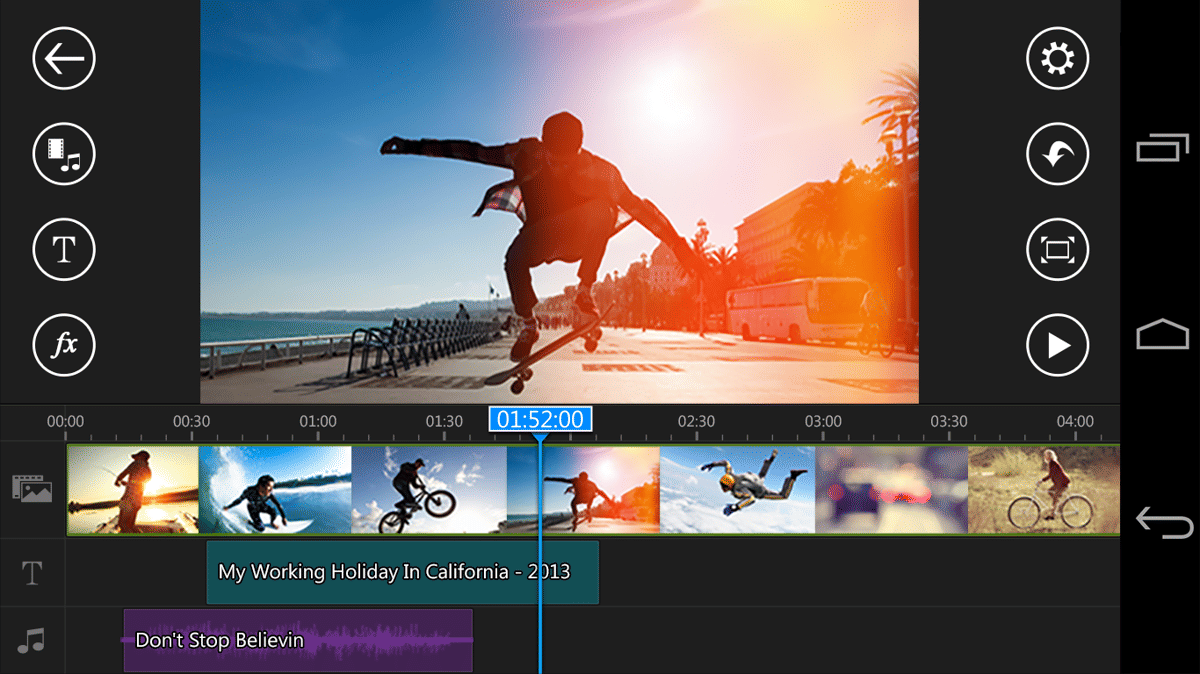Select the 'Don't Stop Believin' audio clip
Screen dimensions: 1200x674
click(297, 640)
